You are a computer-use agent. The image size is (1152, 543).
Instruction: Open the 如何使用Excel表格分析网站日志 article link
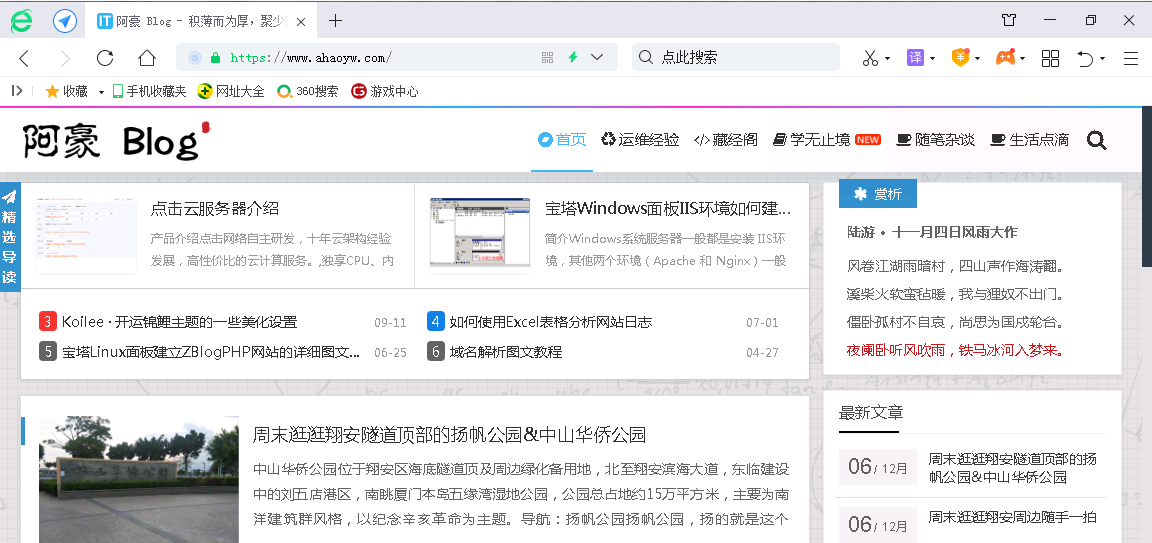pyautogui.click(x=550, y=322)
